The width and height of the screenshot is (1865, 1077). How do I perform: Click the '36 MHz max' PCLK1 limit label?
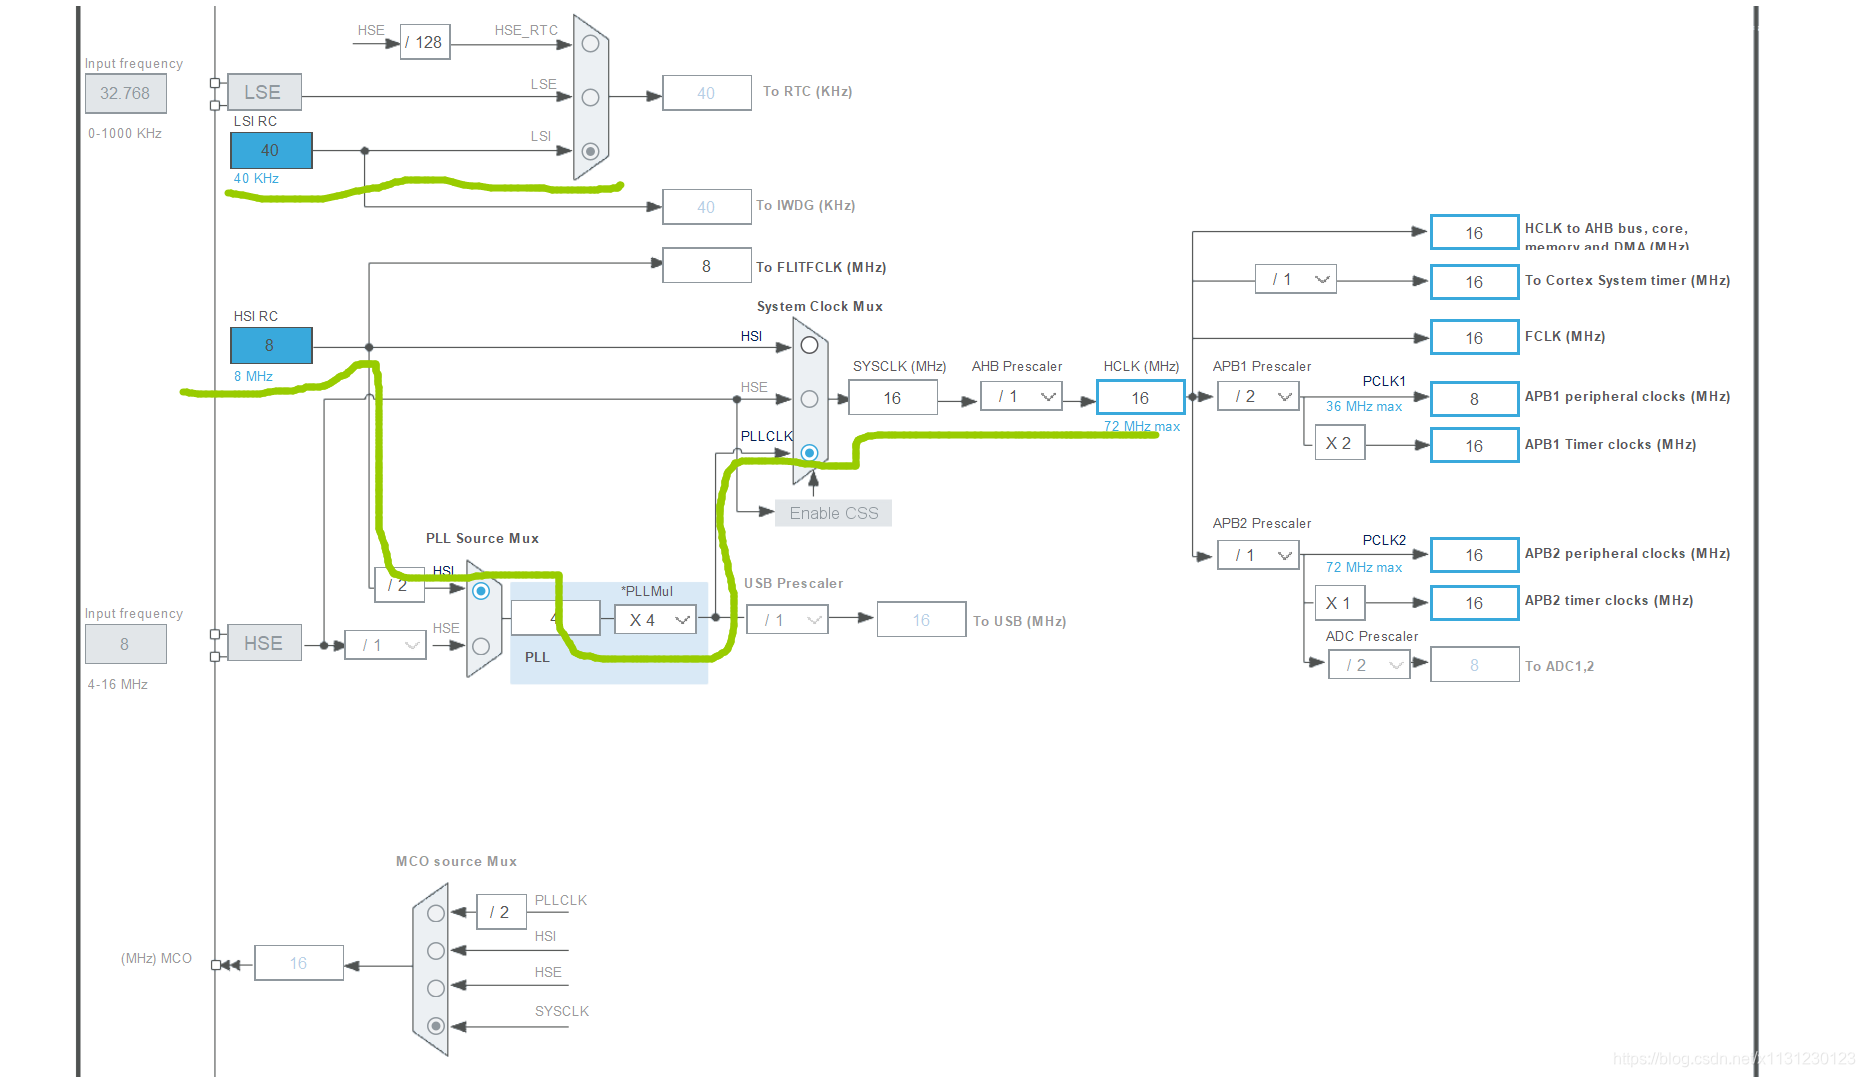click(1364, 406)
